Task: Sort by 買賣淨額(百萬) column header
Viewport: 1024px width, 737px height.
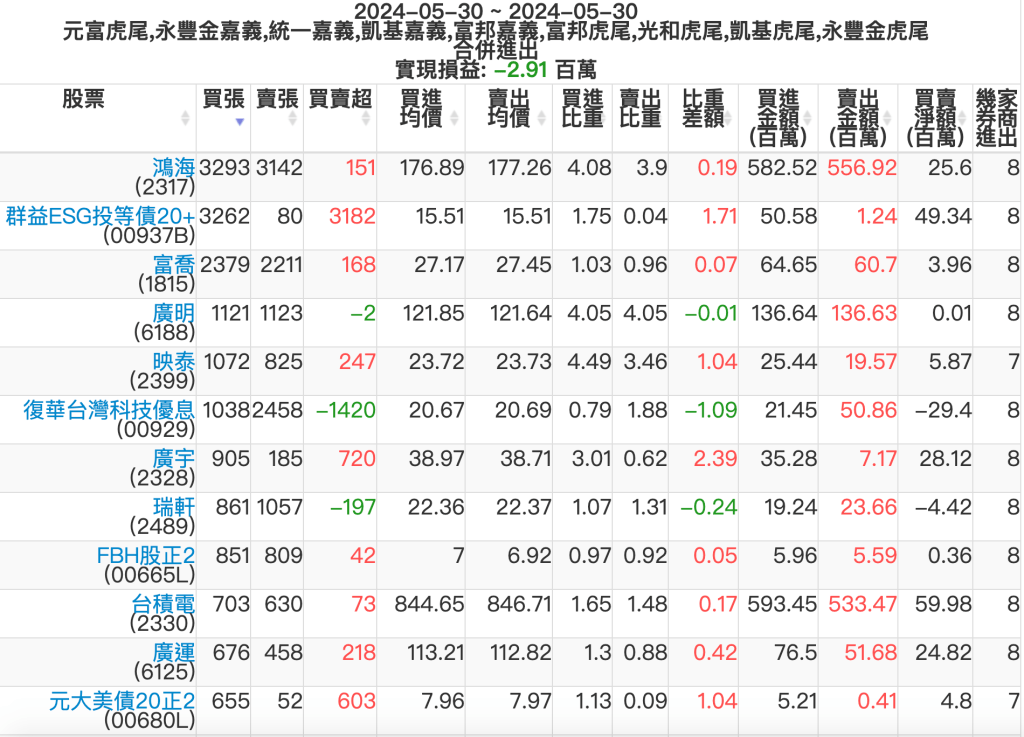Action: 934,117
